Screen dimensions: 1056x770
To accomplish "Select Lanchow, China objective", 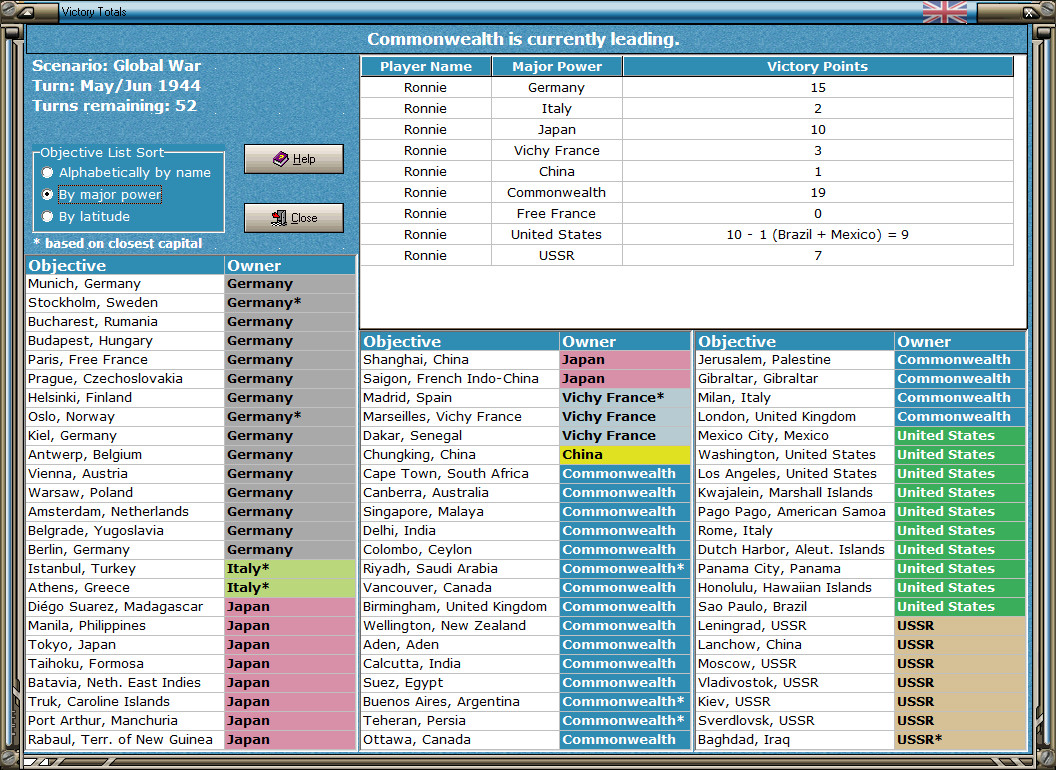I will [x=795, y=645].
